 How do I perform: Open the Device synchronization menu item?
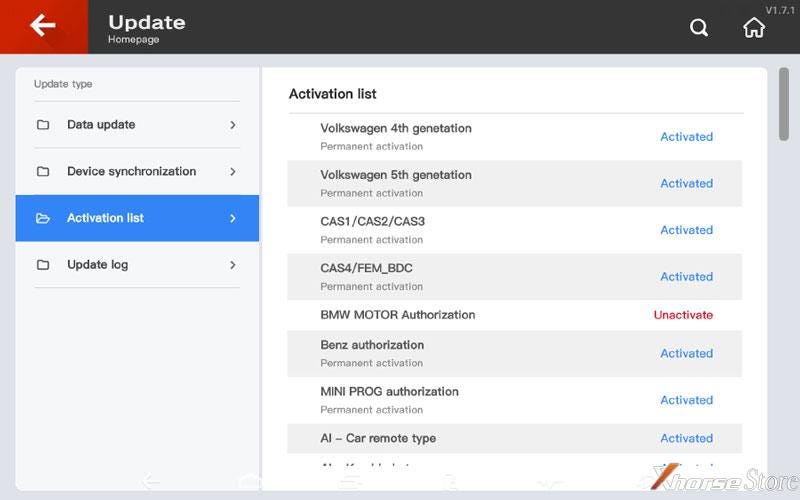[137, 171]
